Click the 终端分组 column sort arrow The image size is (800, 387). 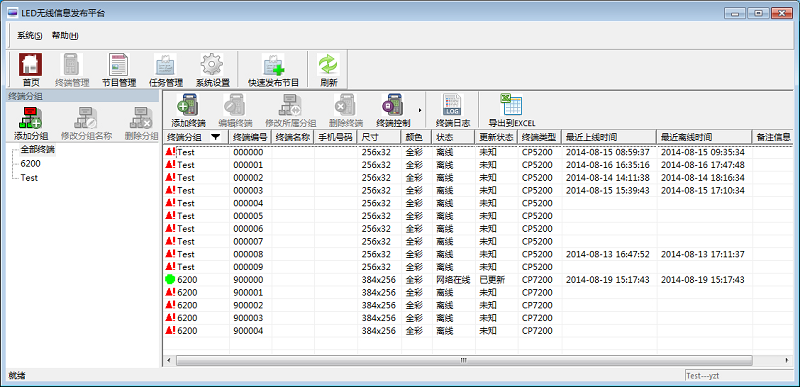click(216, 137)
